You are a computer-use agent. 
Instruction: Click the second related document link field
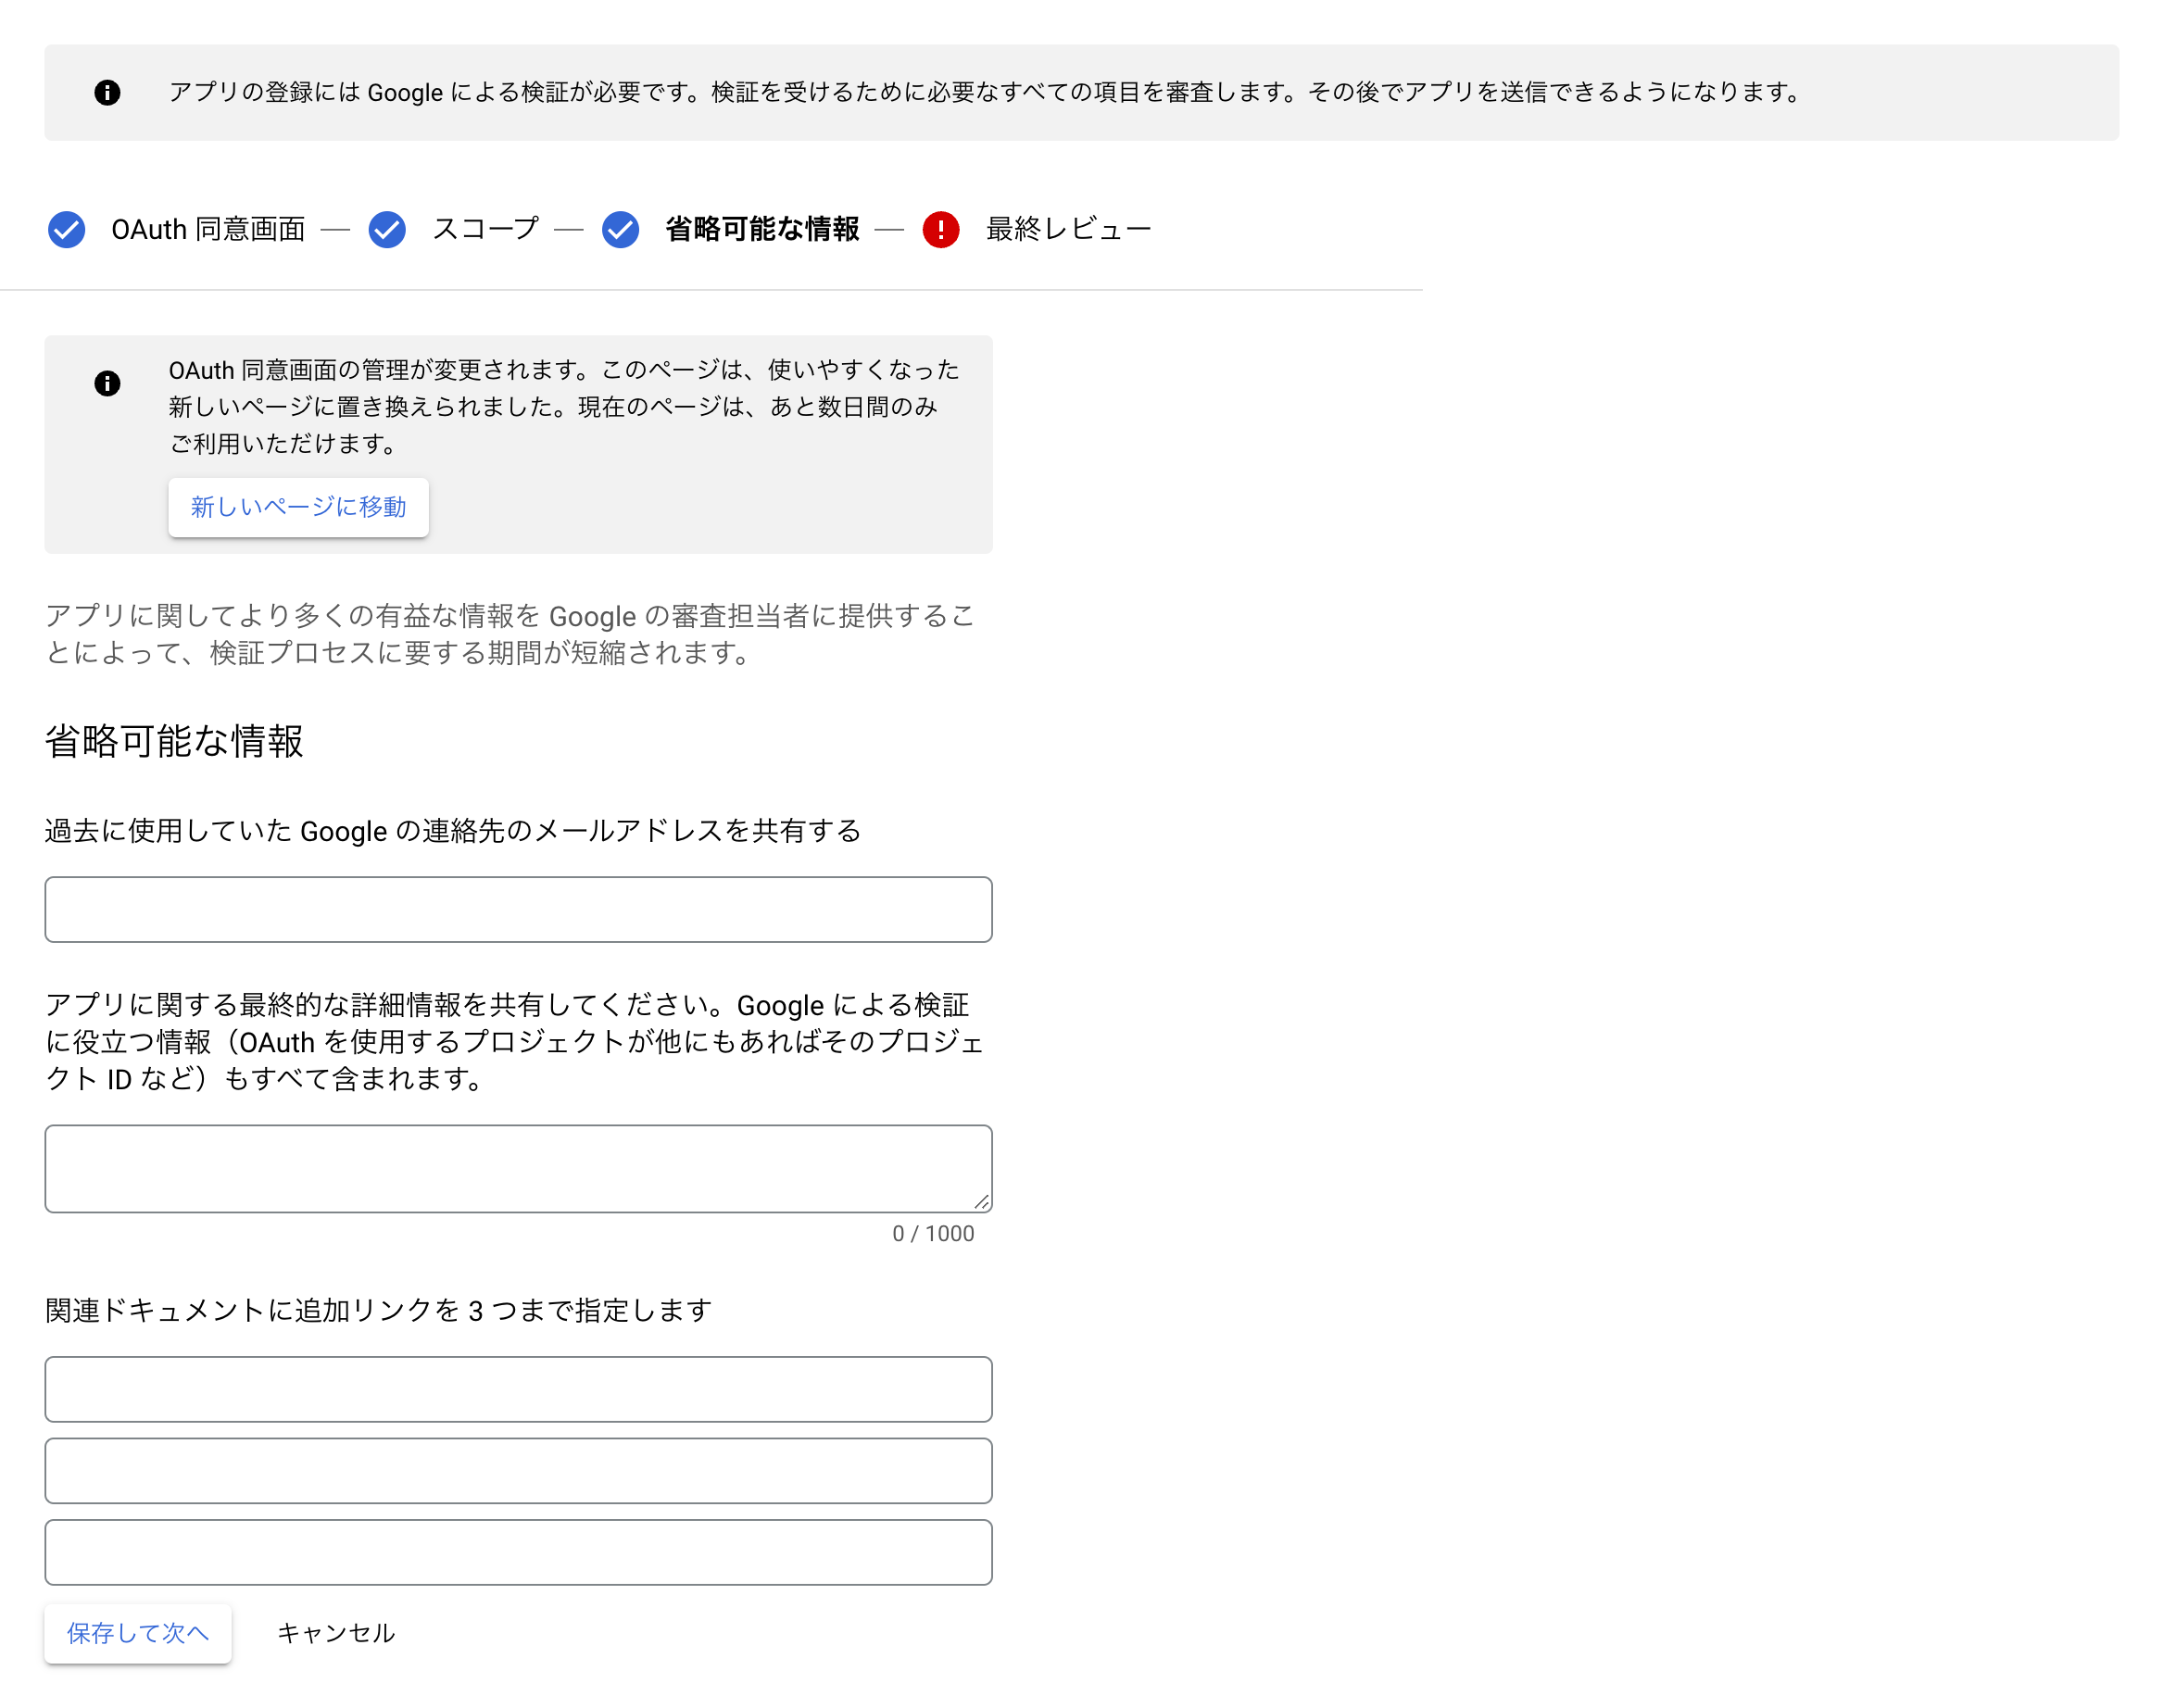518,1470
